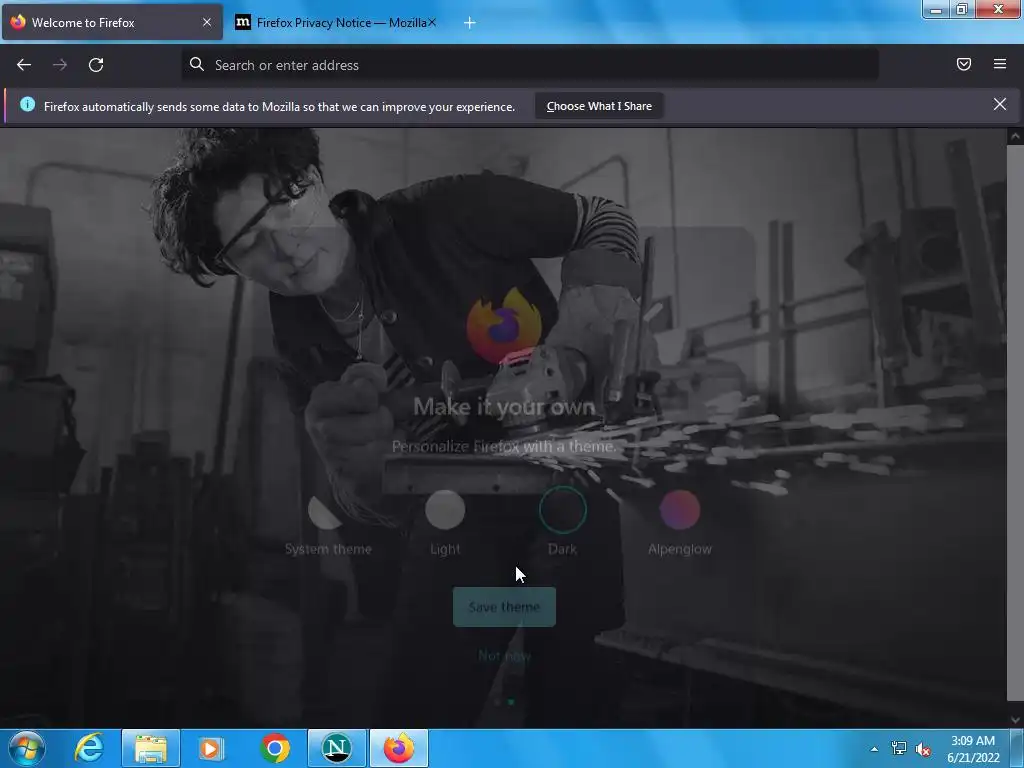Click the Firefox logo on welcome page
Image resolution: width=1024 pixels, height=768 pixels.
coord(504,325)
